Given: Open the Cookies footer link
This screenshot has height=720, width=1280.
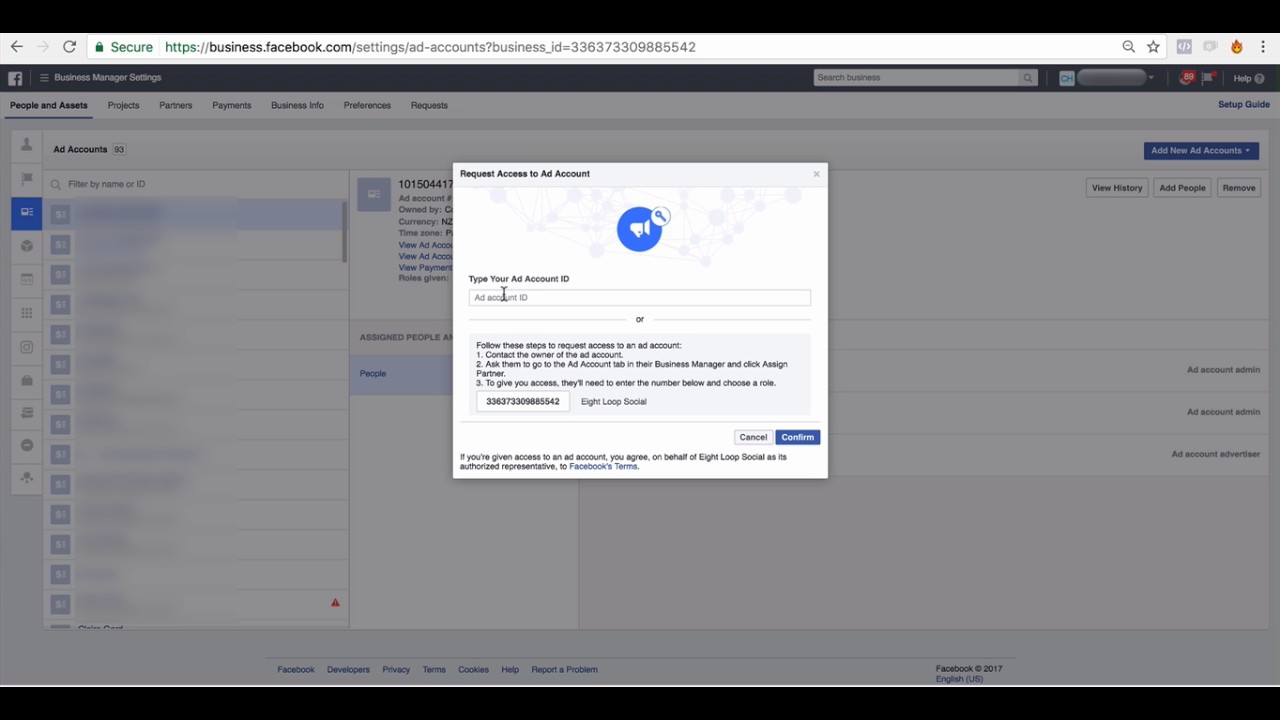Looking at the screenshot, I should (x=473, y=670).
